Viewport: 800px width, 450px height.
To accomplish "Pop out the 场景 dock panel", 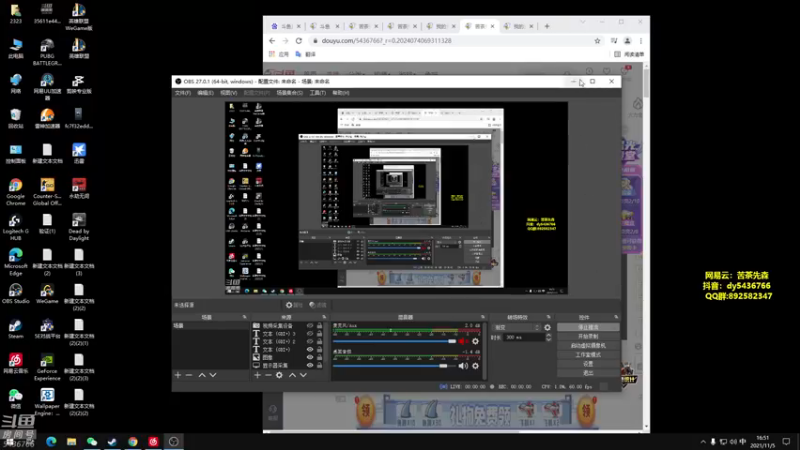I will 244,317.
